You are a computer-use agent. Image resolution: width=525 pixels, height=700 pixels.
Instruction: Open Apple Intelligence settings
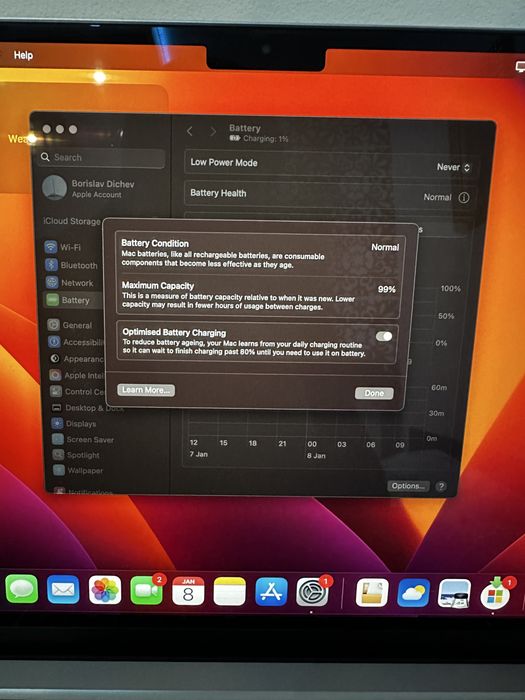tap(76, 375)
